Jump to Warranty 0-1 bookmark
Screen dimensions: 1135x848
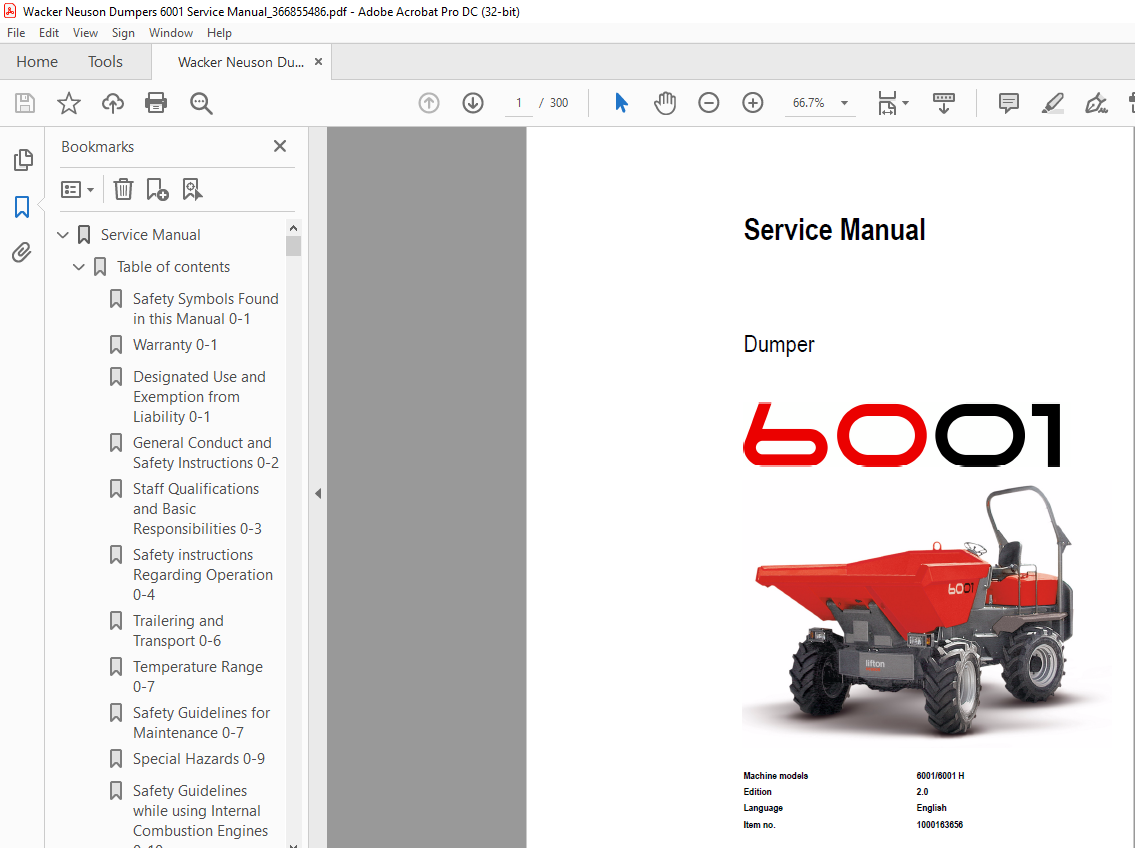[x=174, y=345]
